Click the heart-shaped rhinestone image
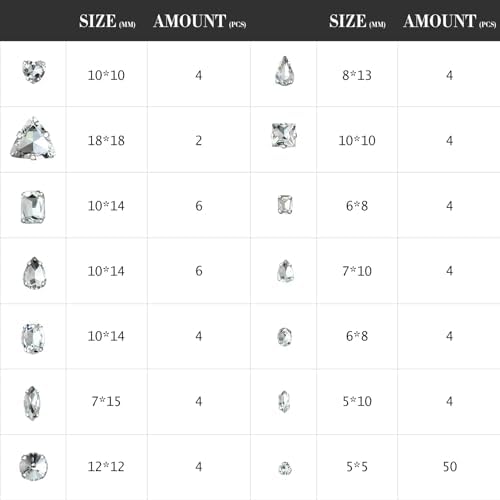 point(34,71)
